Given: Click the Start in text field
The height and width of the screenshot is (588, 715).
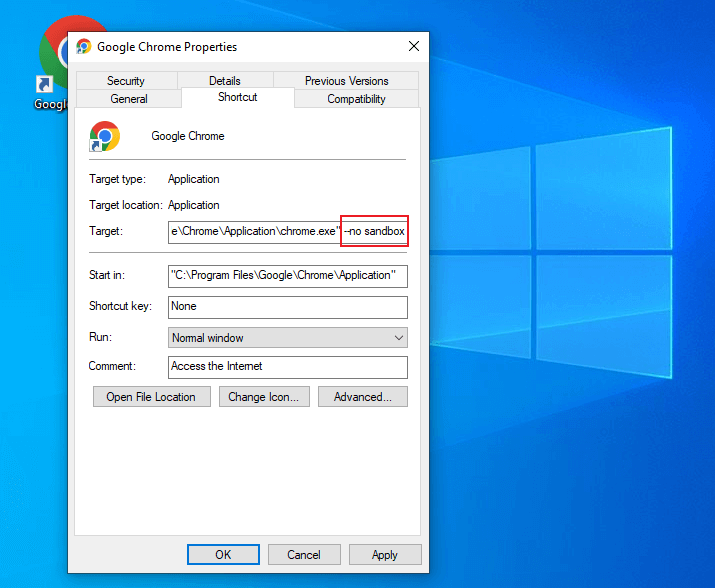Looking at the screenshot, I should coord(288,276).
